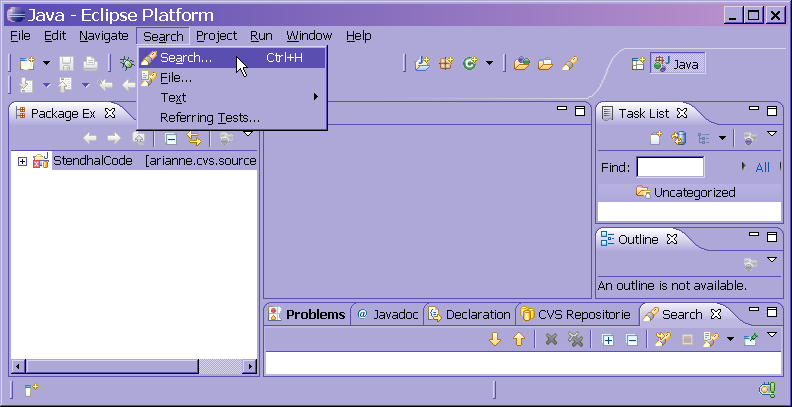Click the New Java Package icon

[446, 64]
